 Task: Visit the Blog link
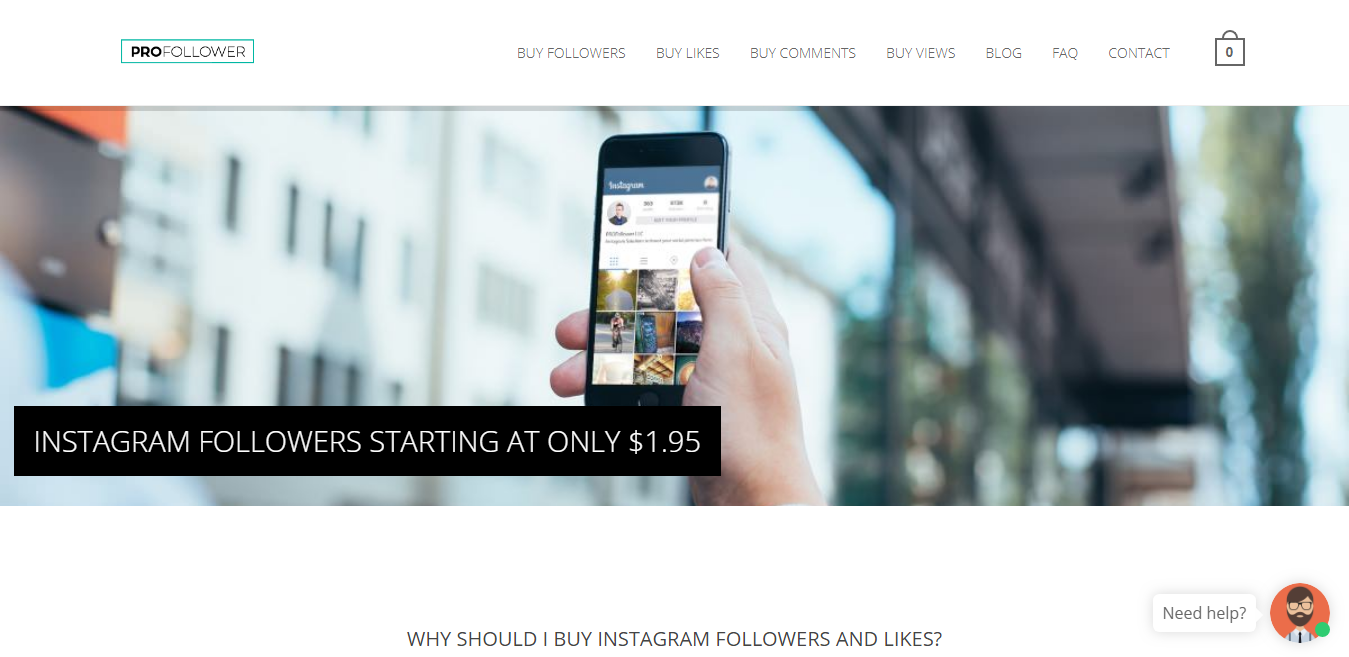[x=1004, y=53]
